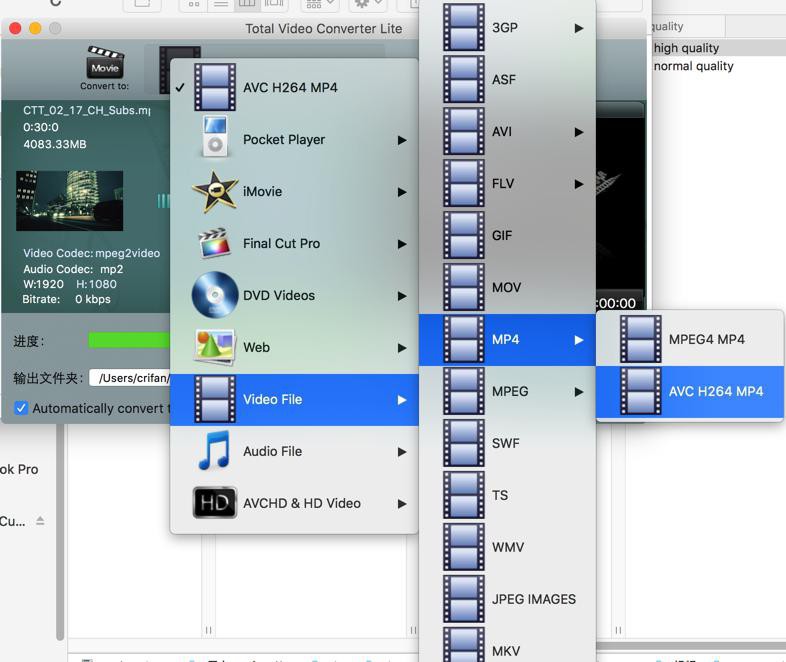Click the TS filmstrip icon
The width and height of the screenshot is (786, 662).
[464, 495]
